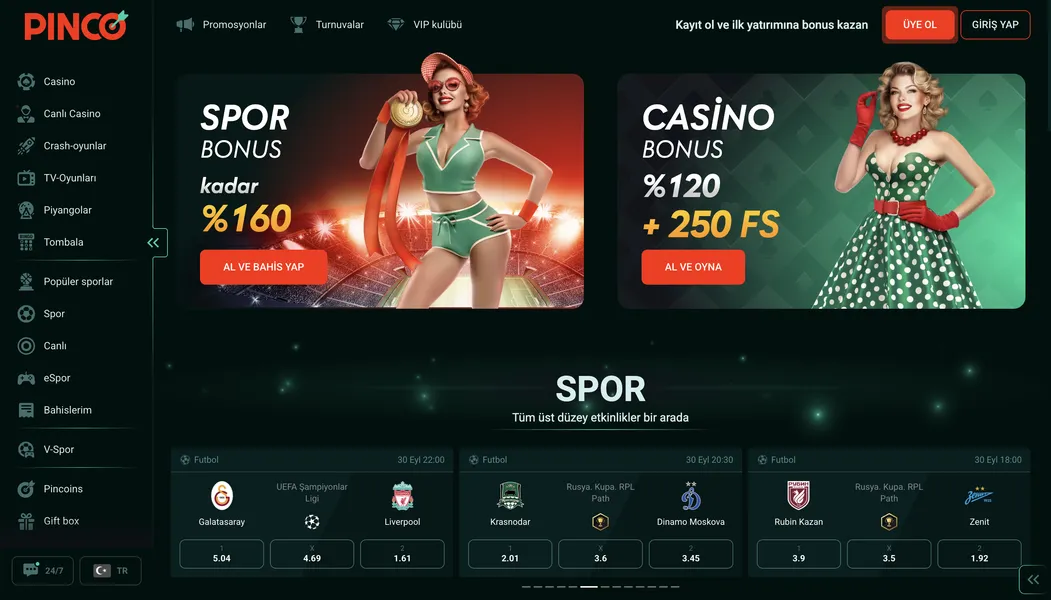Select the eSpor gamepad icon
Viewport: 1051px width, 600px height.
(26, 379)
